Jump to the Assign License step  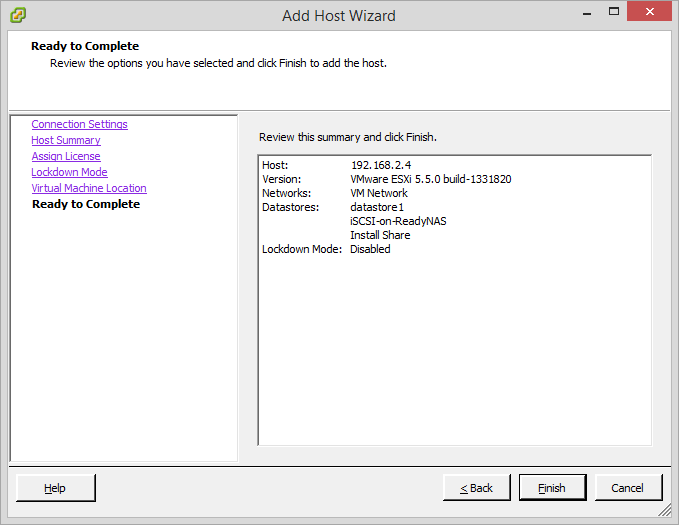(x=66, y=156)
